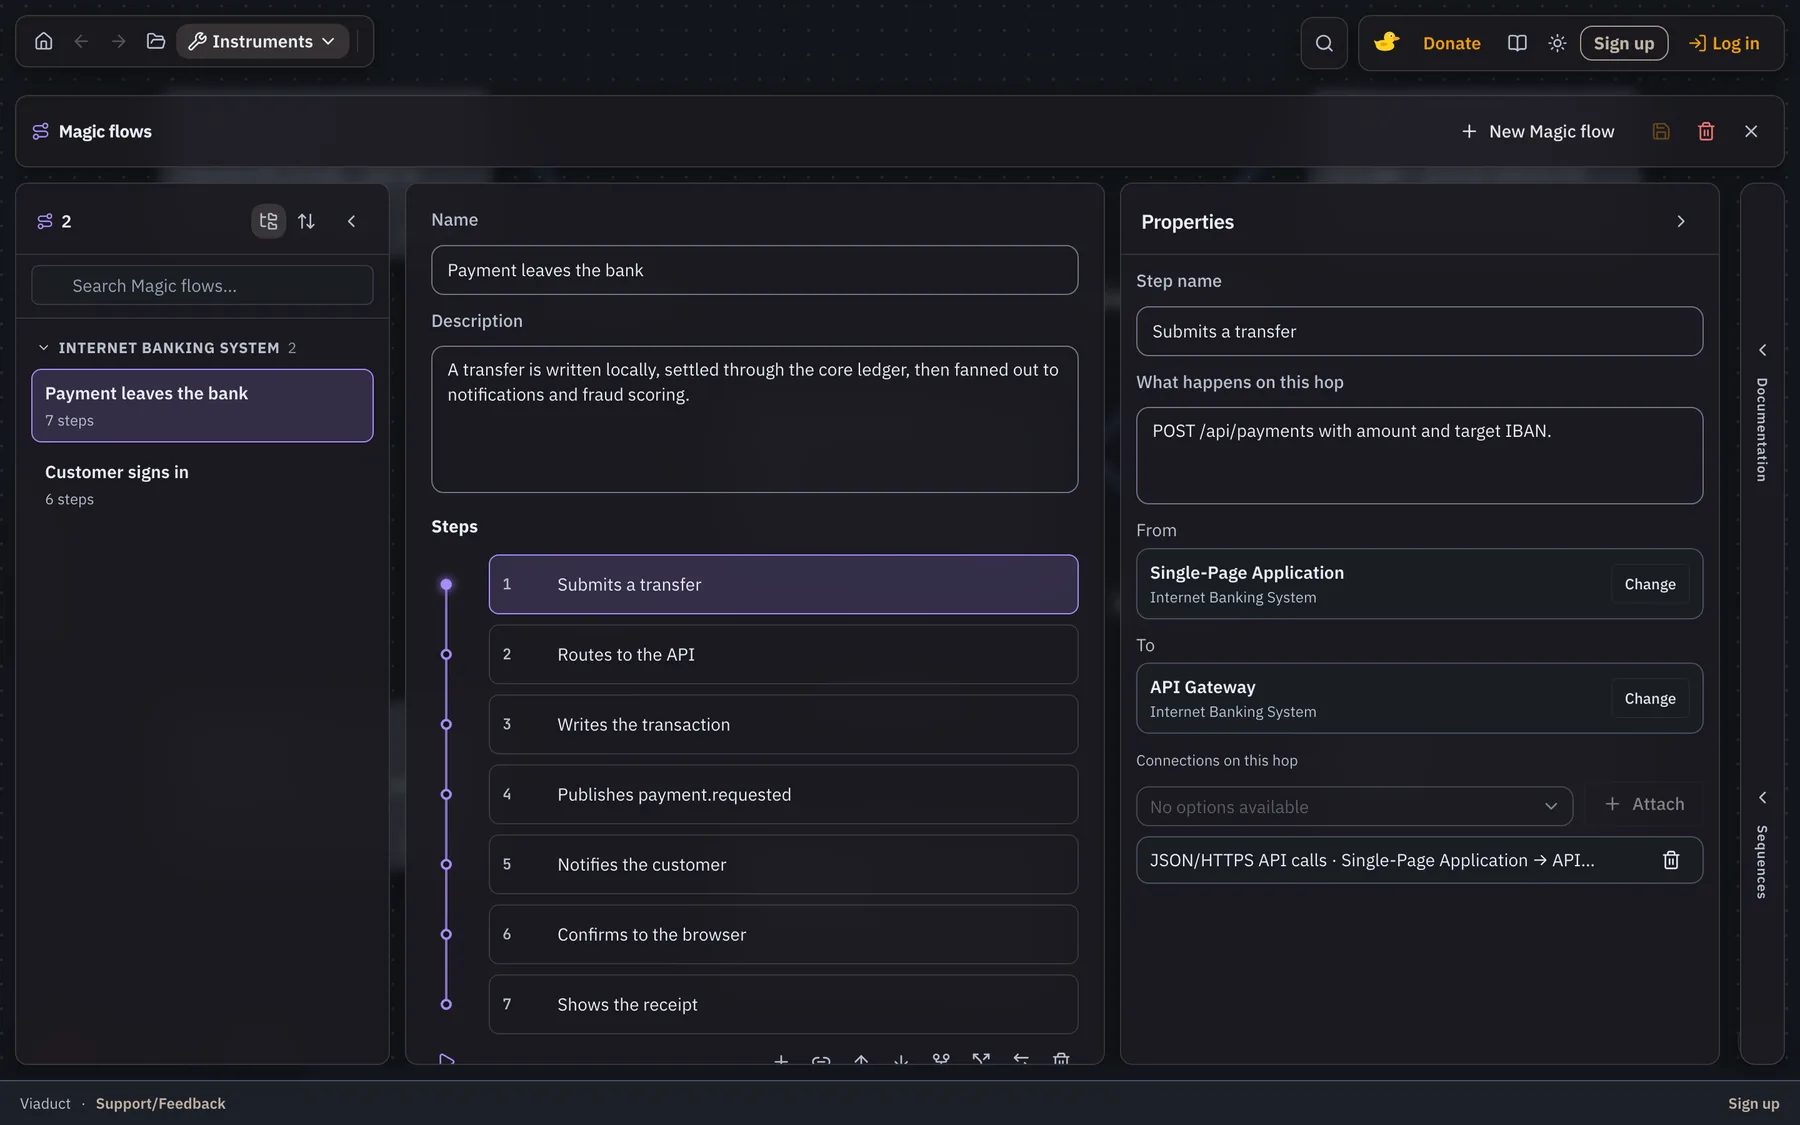Expand the Documentation side tab
The width and height of the screenshot is (1800, 1125).
click(1762, 415)
